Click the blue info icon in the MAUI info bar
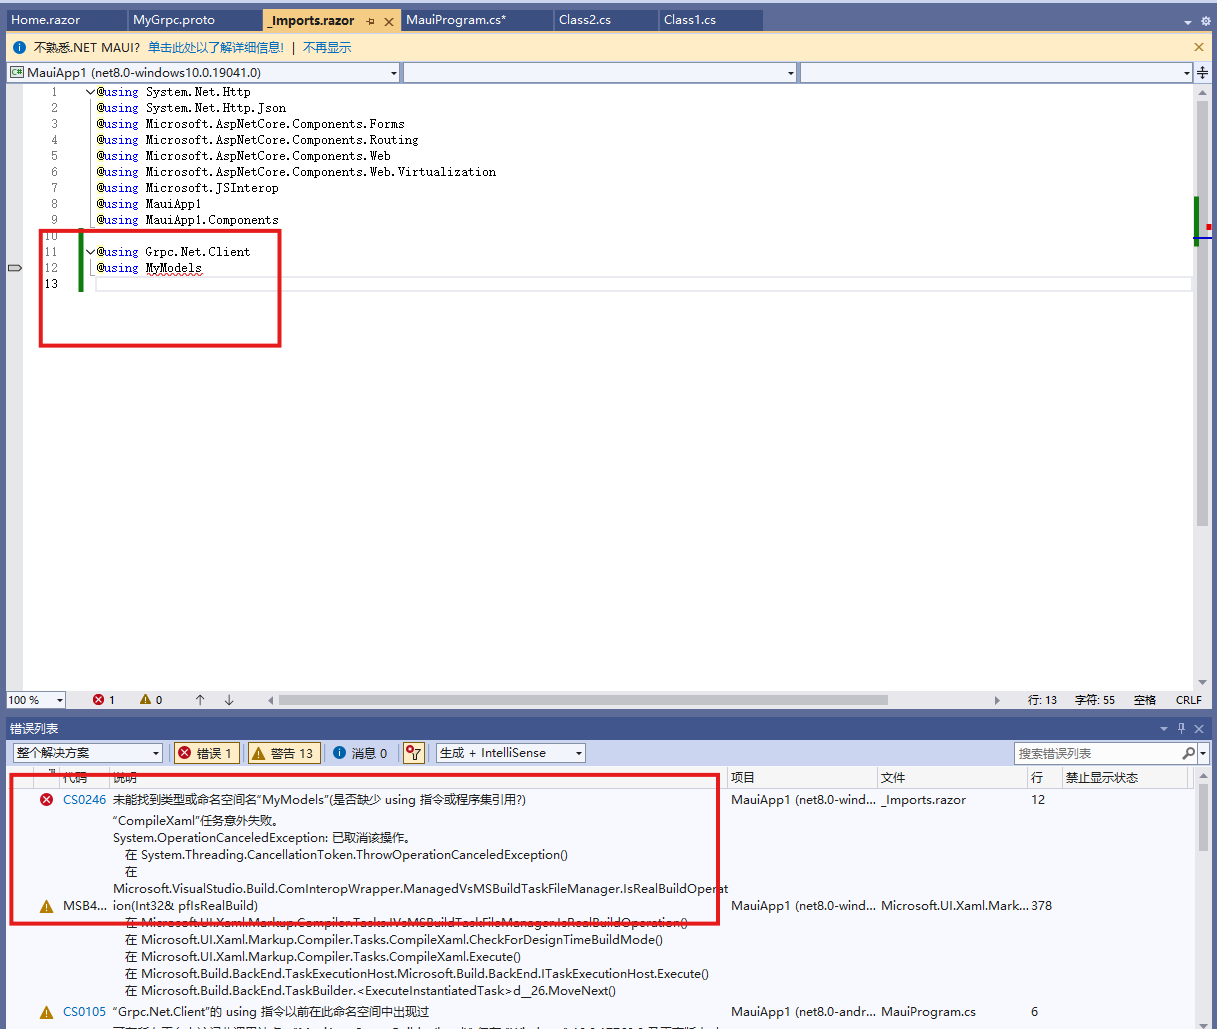The image size is (1217, 1029). [19, 47]
